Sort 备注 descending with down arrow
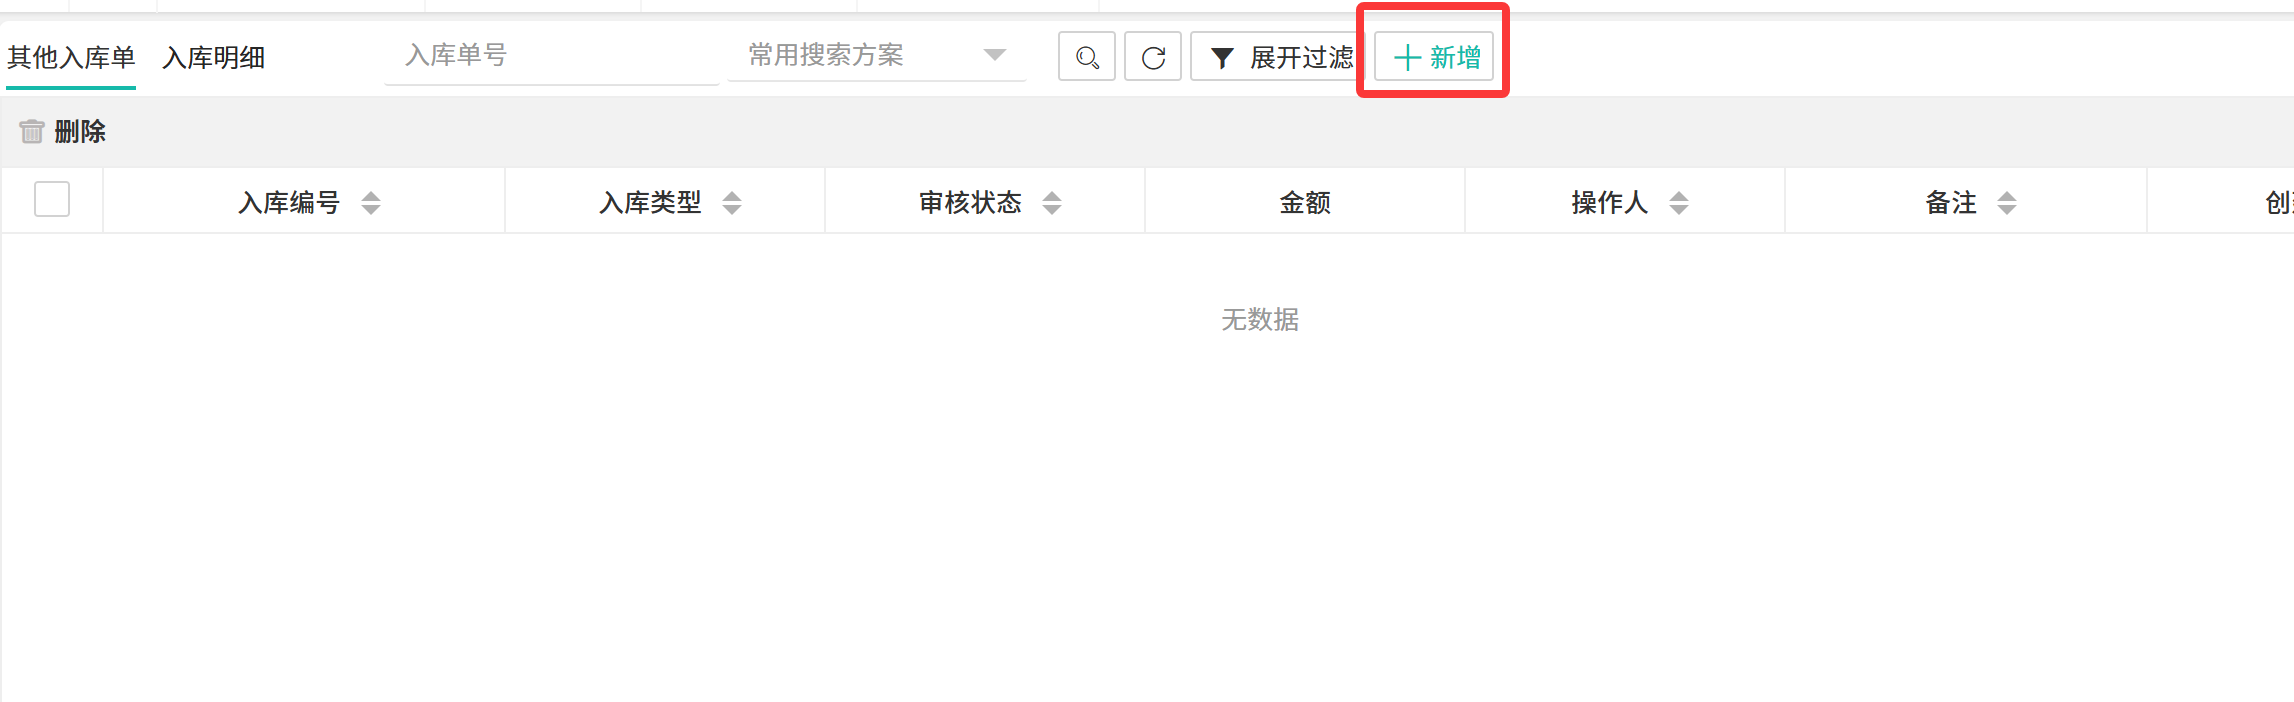2294x702 pixels. (2007, 210)
